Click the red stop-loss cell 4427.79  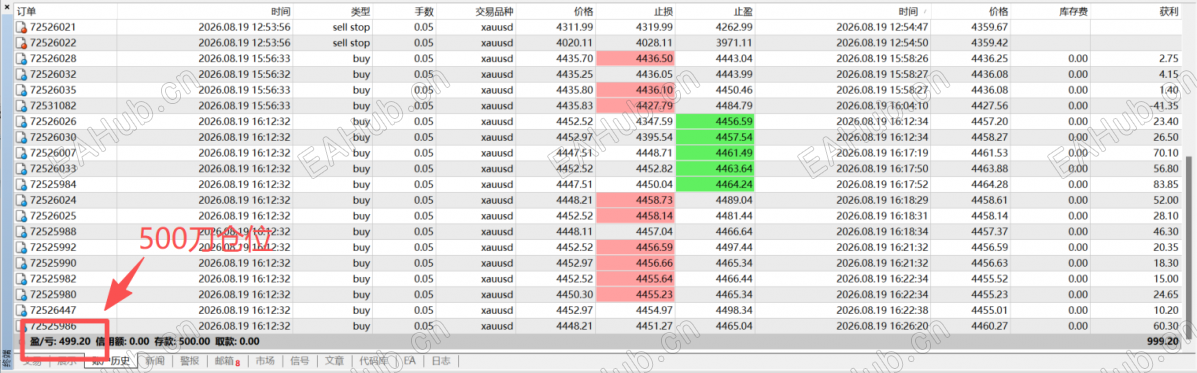click(636, 105)
